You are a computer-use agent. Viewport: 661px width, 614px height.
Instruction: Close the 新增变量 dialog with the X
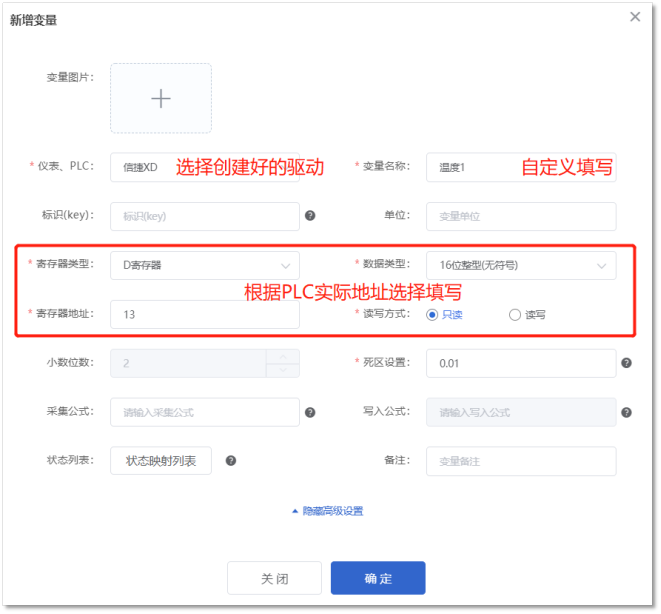tap(635, 17)
